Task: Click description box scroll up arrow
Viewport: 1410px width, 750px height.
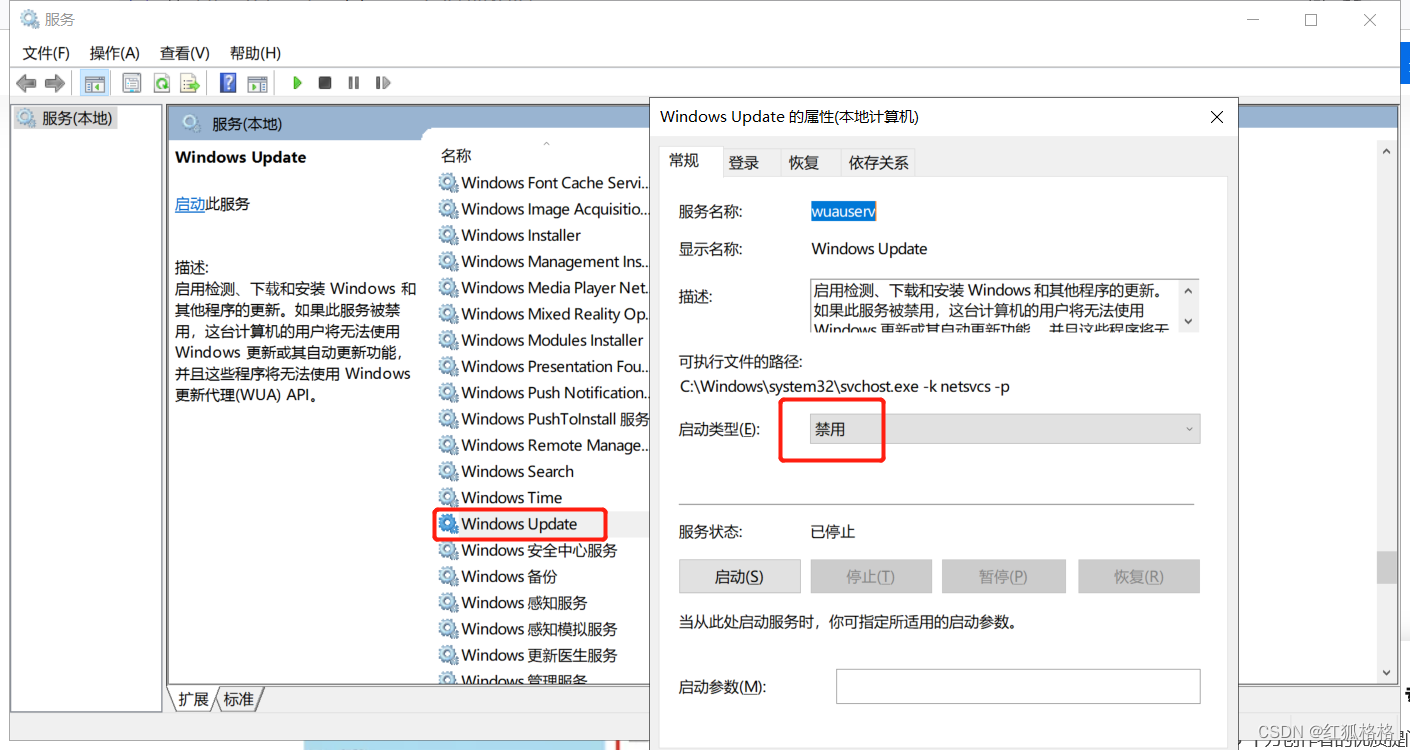Action: coord(1188,291)
